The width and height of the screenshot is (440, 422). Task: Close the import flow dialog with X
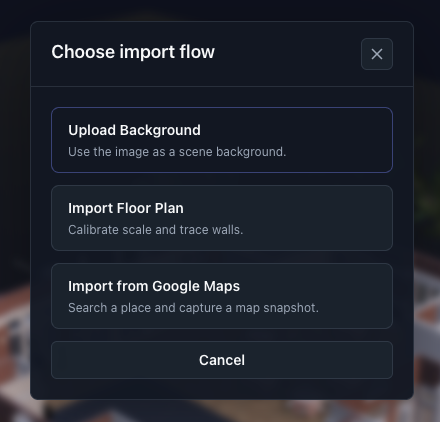tap(377, 54)
